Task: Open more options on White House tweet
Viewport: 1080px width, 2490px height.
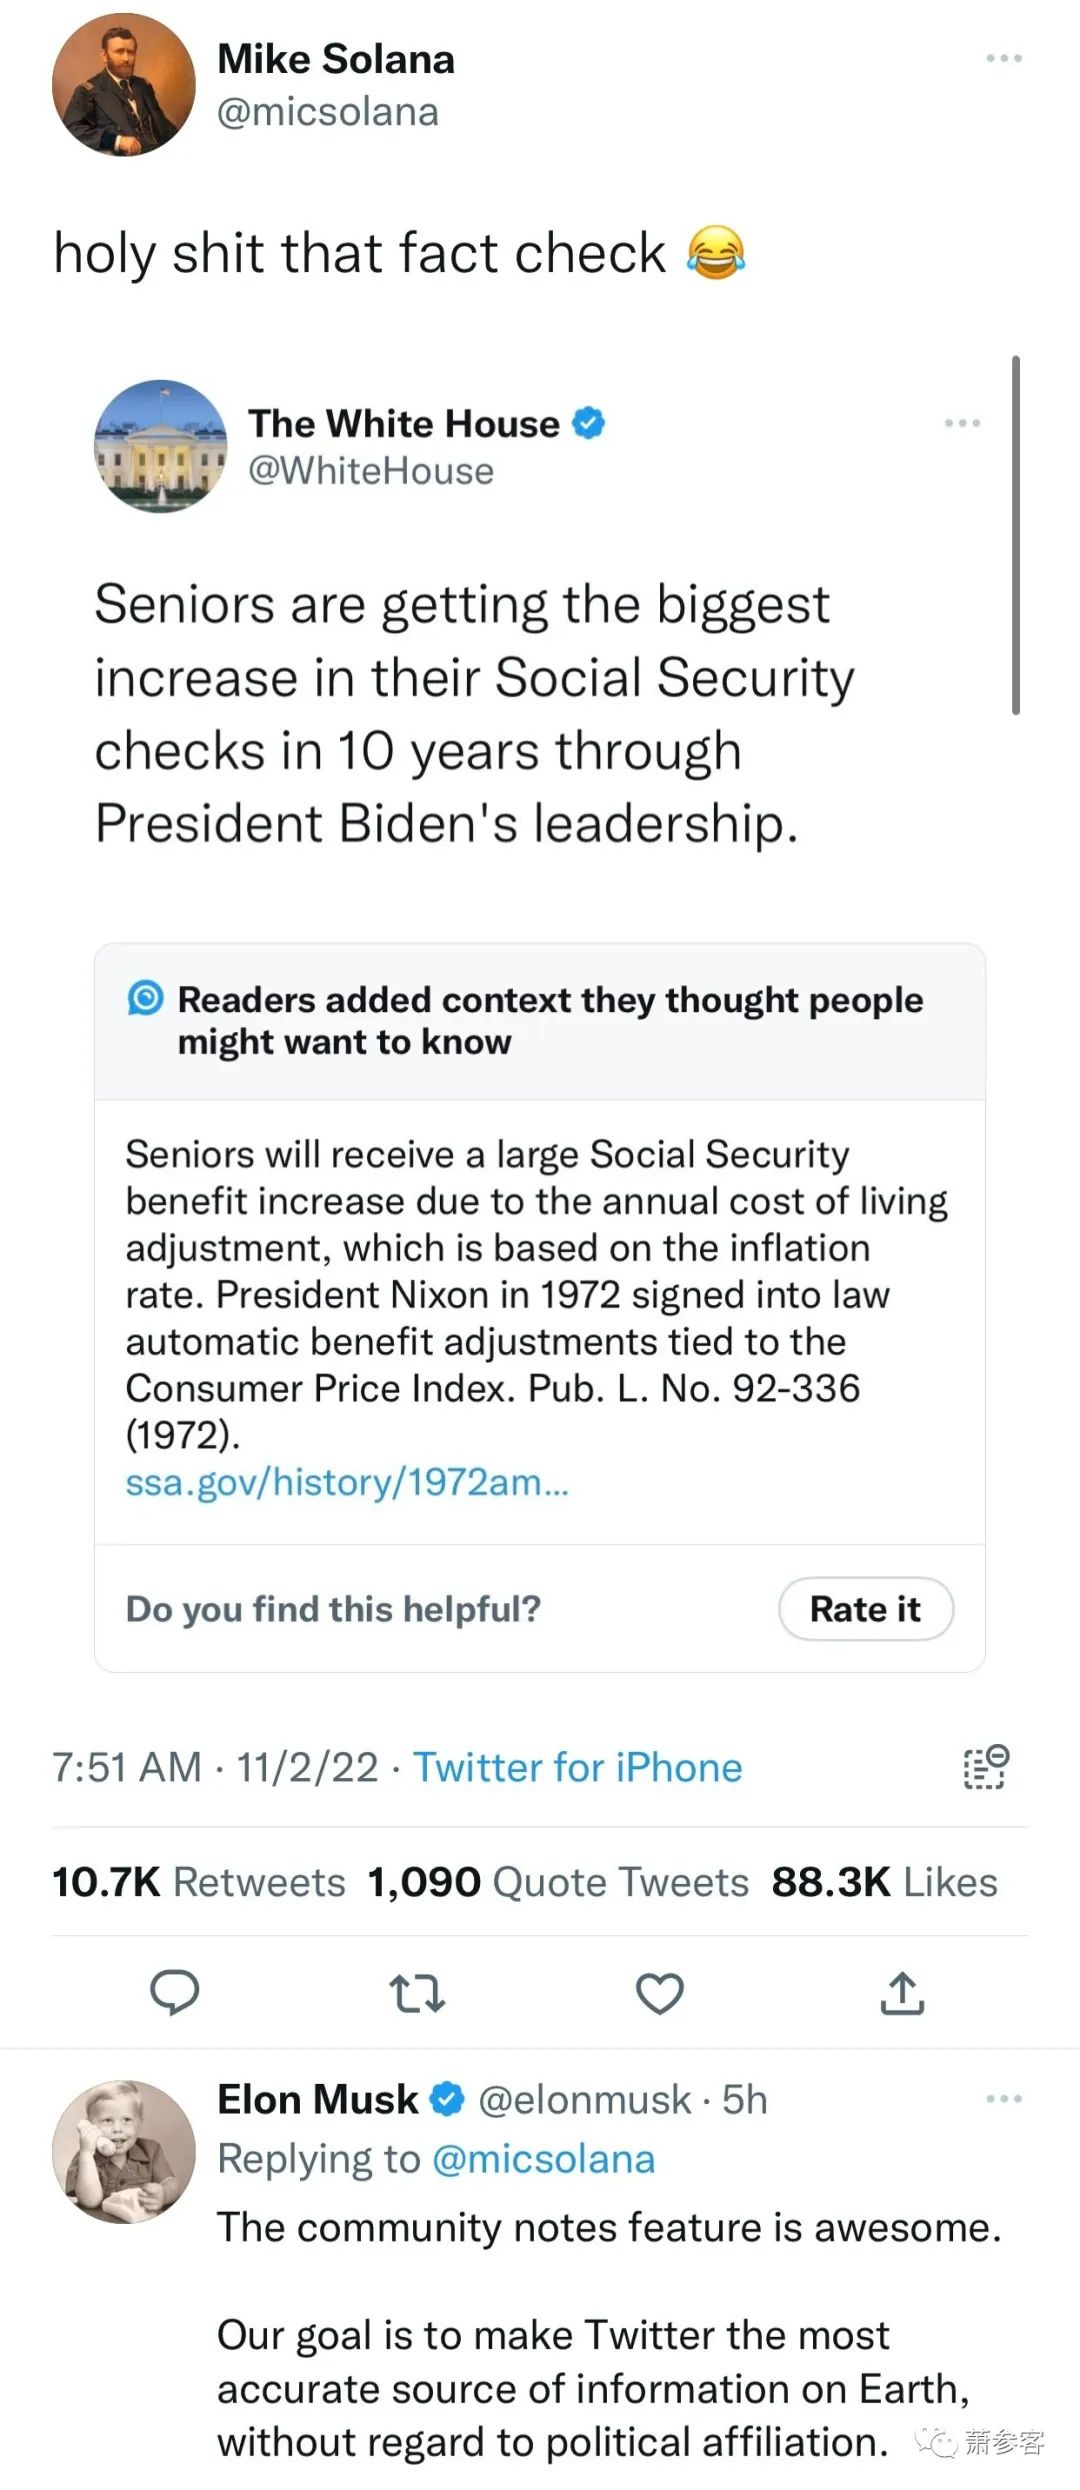Action: pyautogui.click(x=962, y=423)
